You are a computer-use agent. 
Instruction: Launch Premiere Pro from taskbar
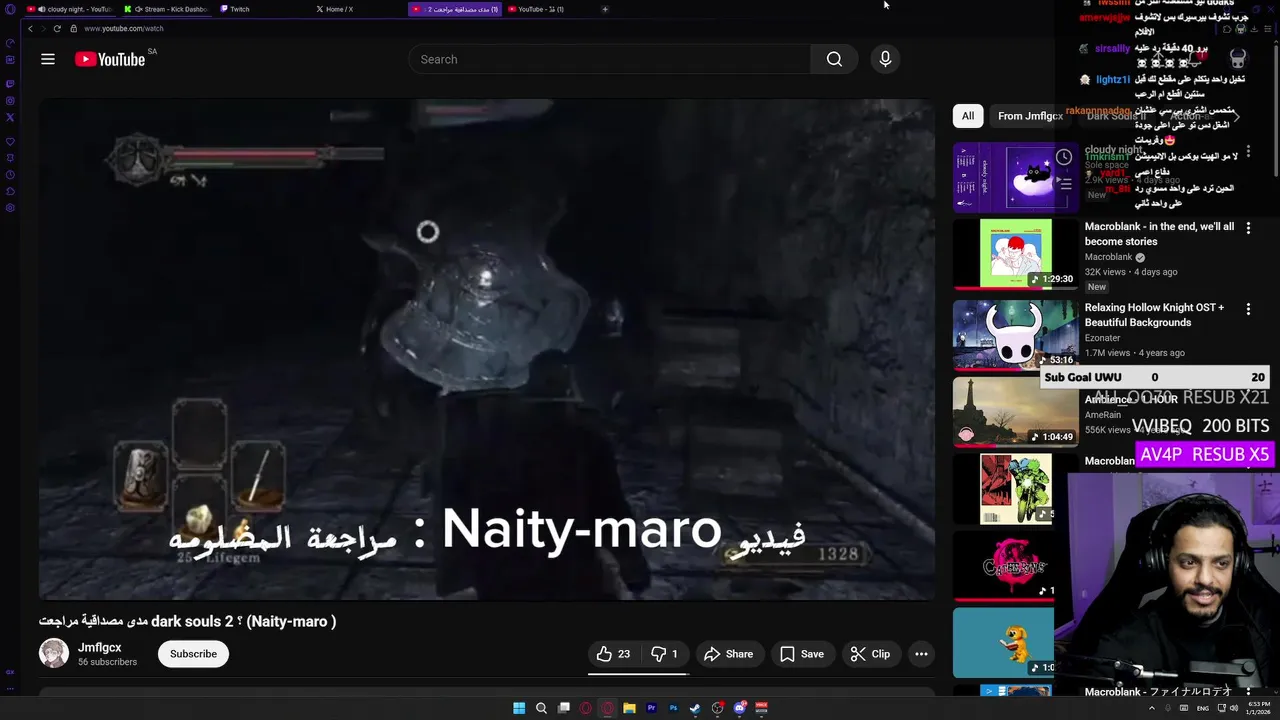click(651, 708)
